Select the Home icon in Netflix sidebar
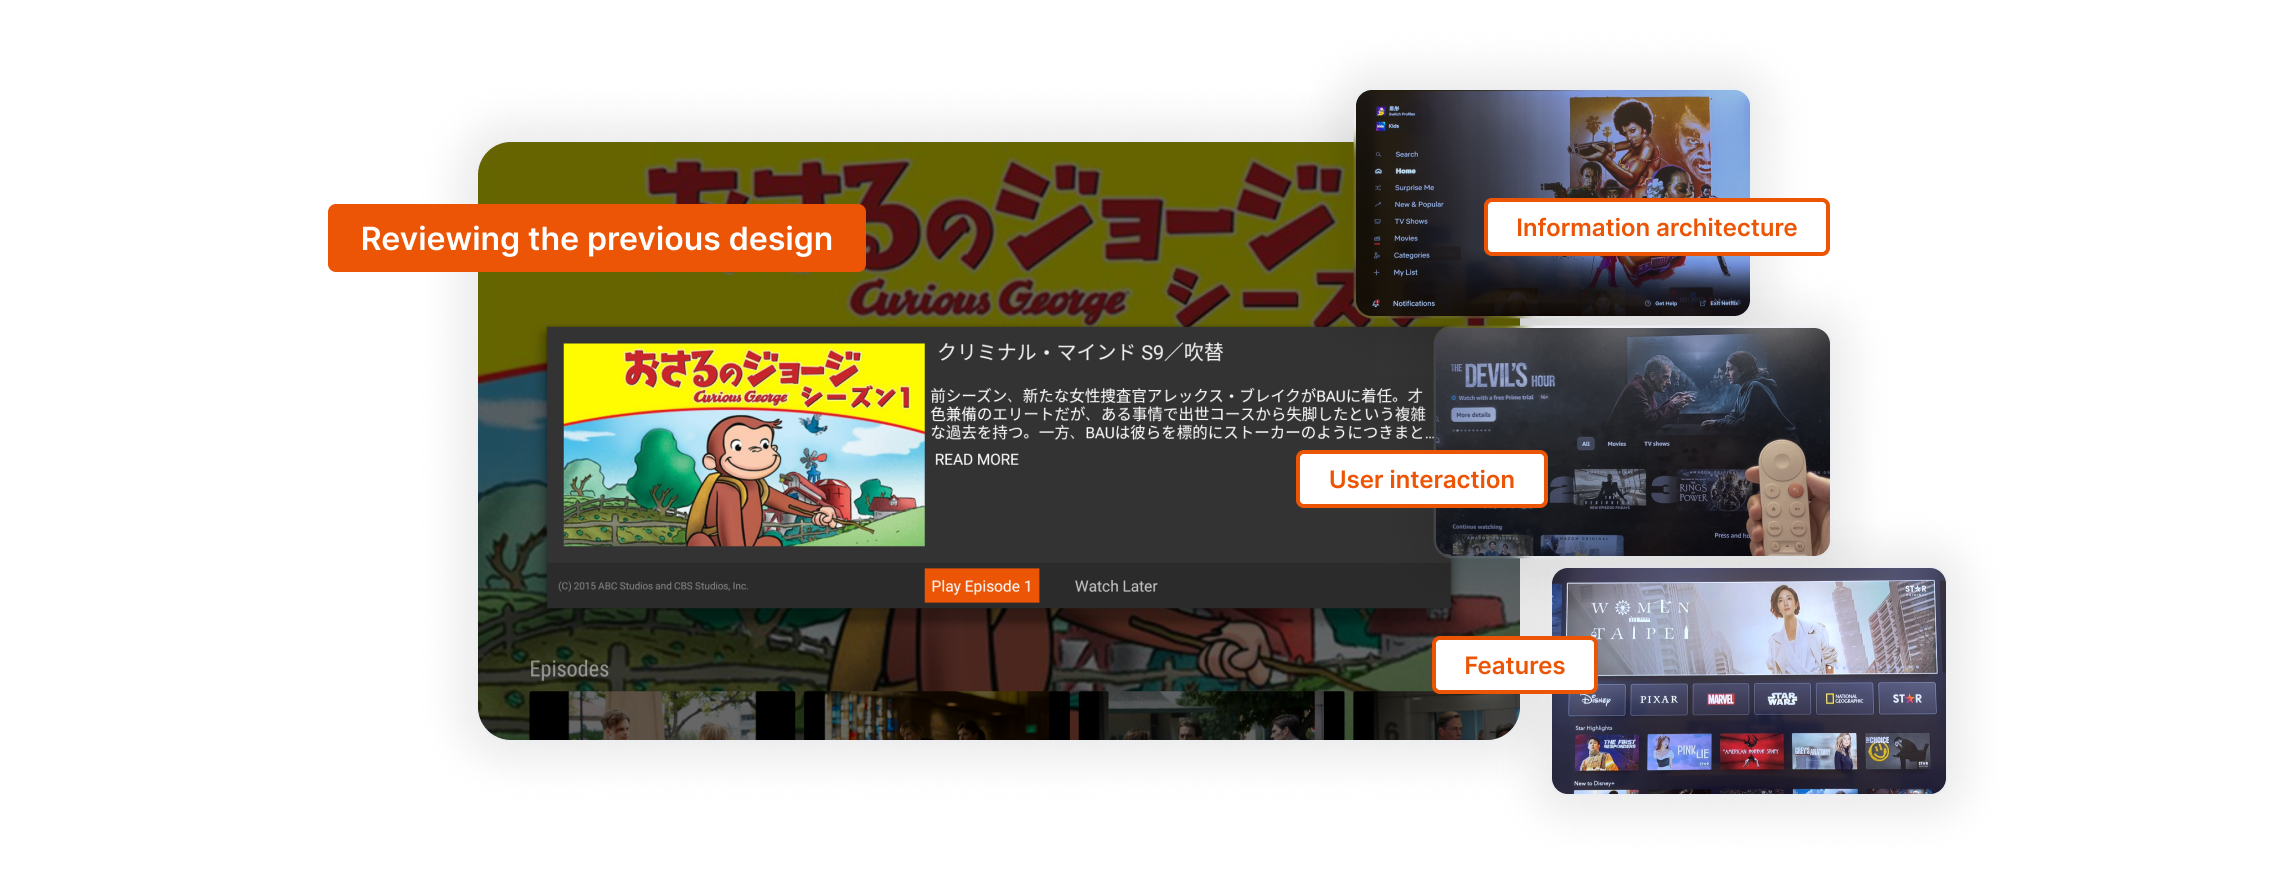This screenshot has height=884, width=2272. (x=1378, y=171)
